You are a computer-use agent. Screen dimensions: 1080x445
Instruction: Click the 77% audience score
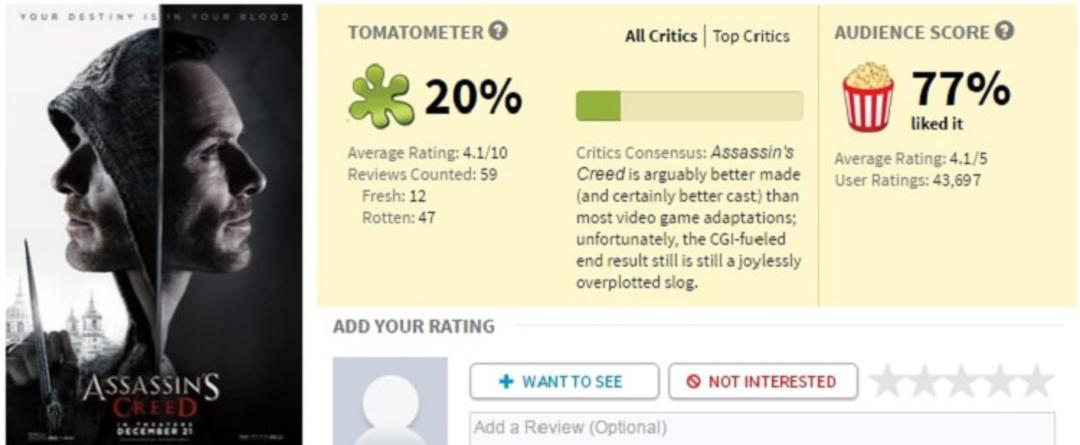pos(962,90)
